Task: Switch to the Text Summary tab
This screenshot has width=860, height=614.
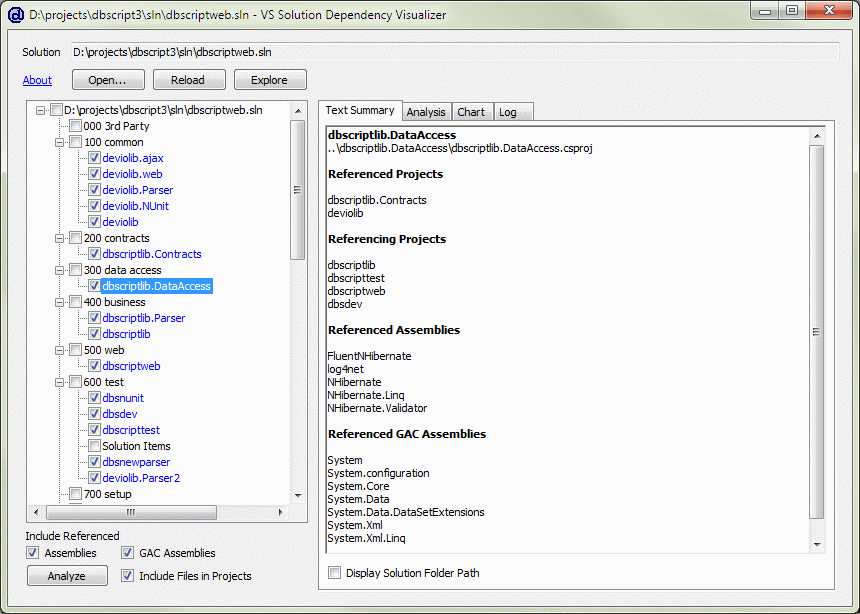Action: (x=360, y=110)
